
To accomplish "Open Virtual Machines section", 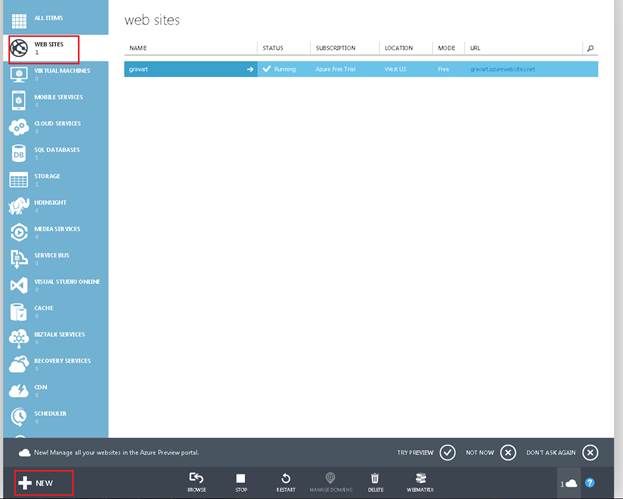I will [56, 74].
